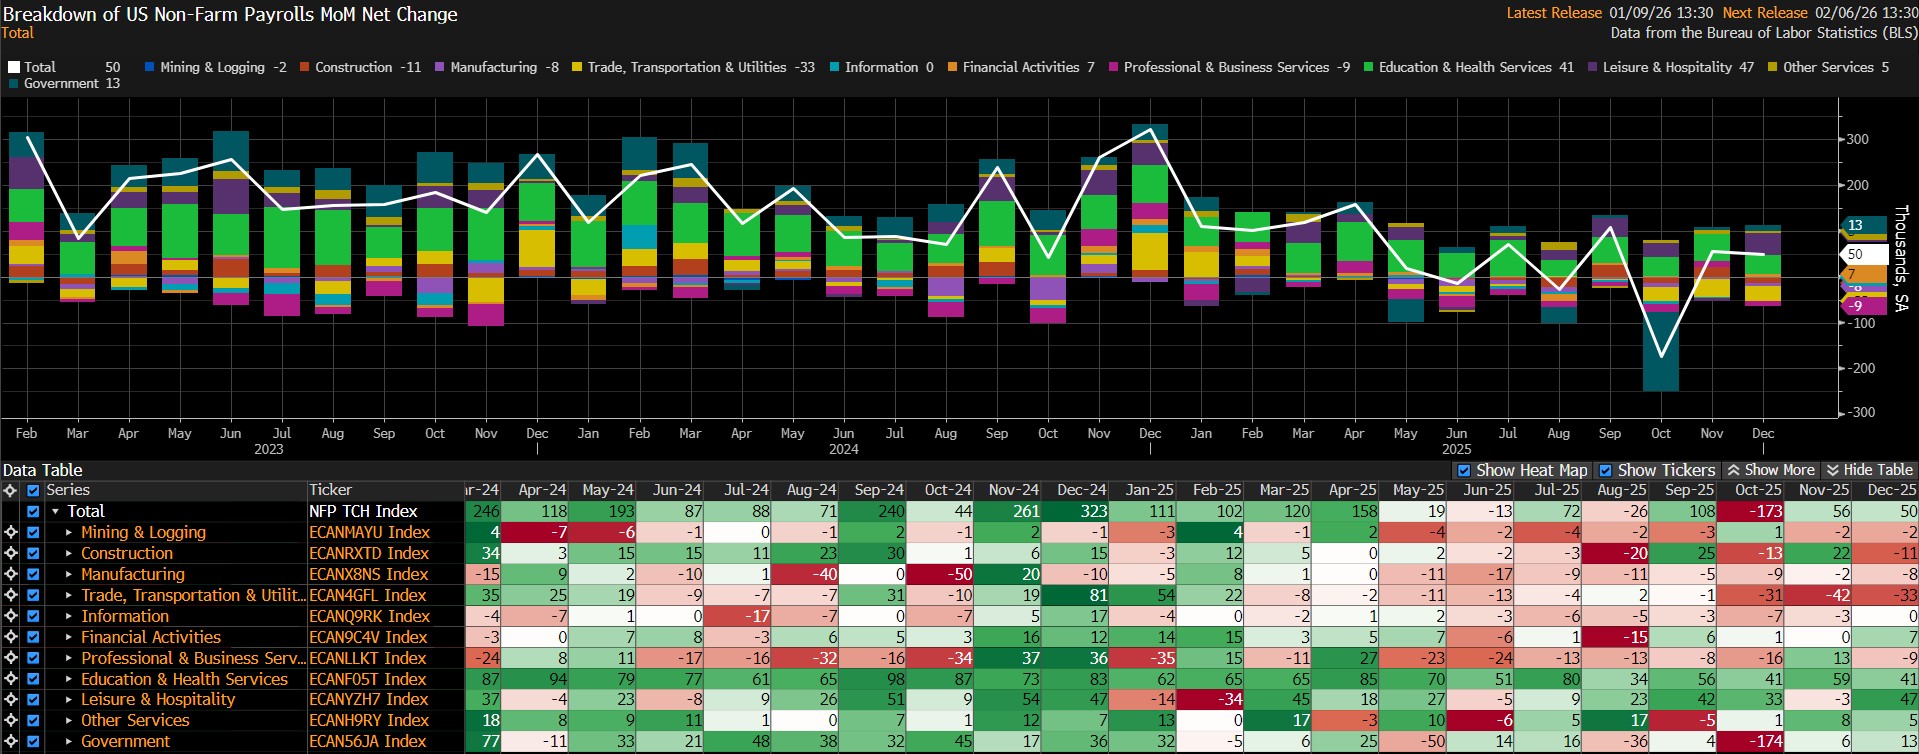Click the crosshair icon in the Series header
The width and height of the screenshot is (1919, 754).
tap(10, 490)
